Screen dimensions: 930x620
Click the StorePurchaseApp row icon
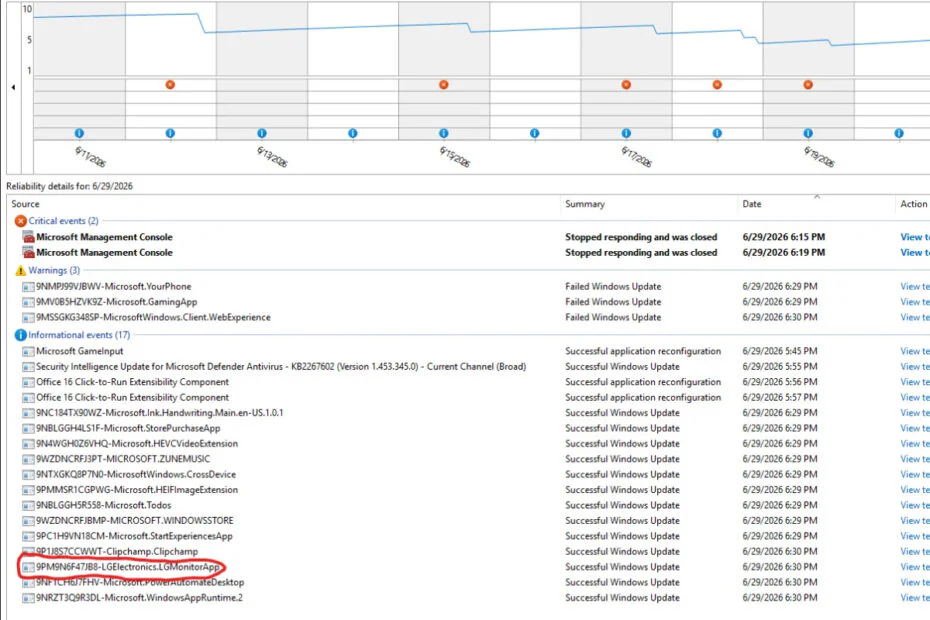click(28, 428)
